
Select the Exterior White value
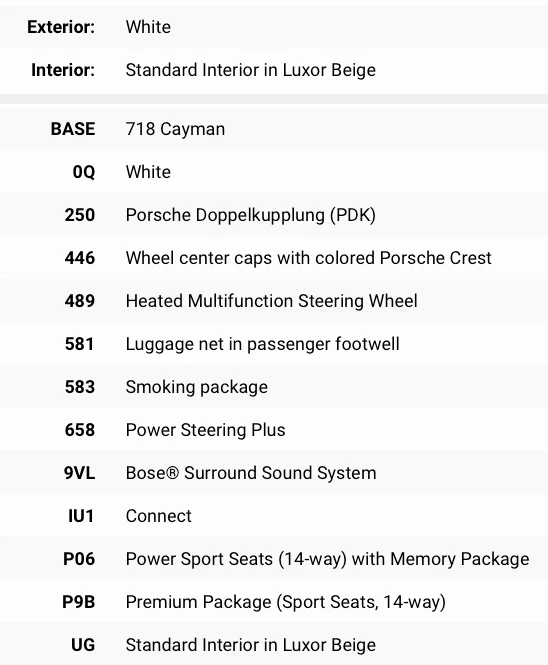pos(148,27)
